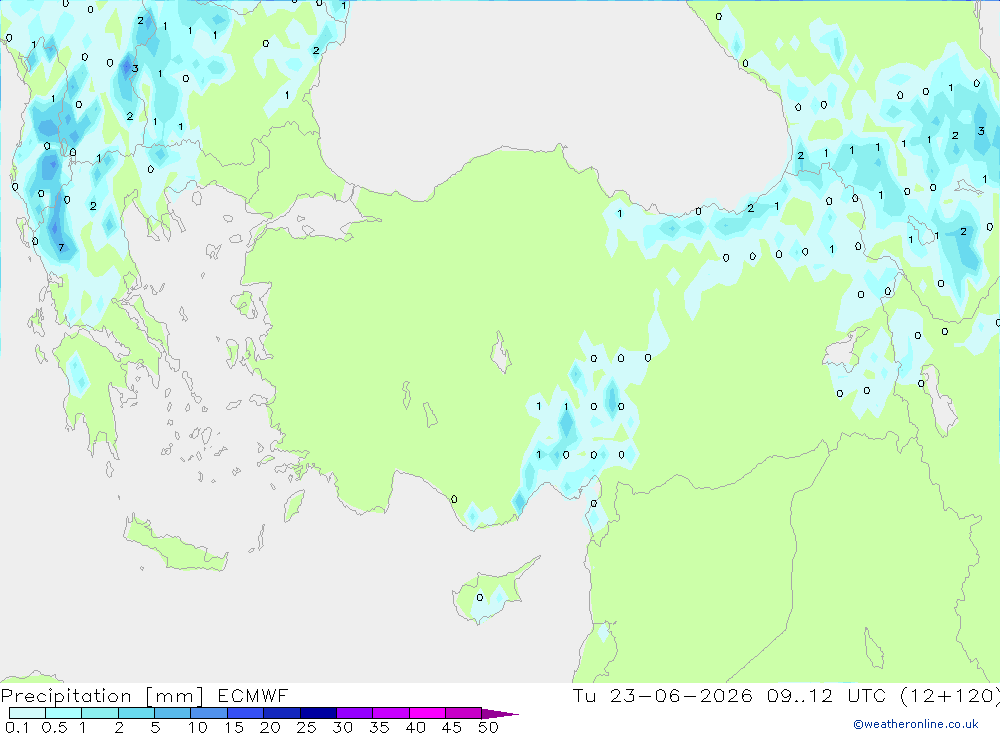Click the 5–10 mm legend color segment
Viewport: 1000px width, 733px height.
pos(172,713)
